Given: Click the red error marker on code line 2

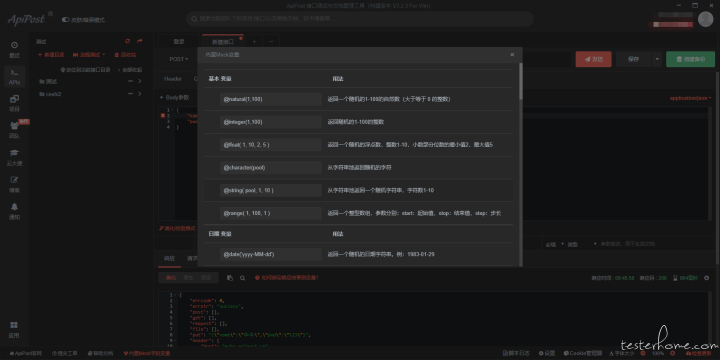Looking at the screenshot, I should pos(163,116).
